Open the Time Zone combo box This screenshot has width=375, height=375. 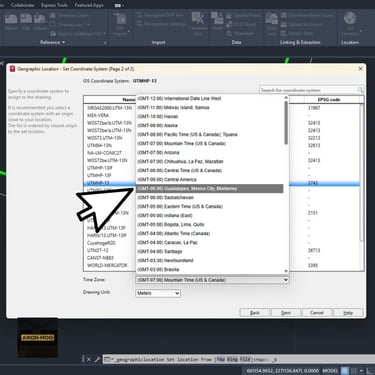[212, 280]
